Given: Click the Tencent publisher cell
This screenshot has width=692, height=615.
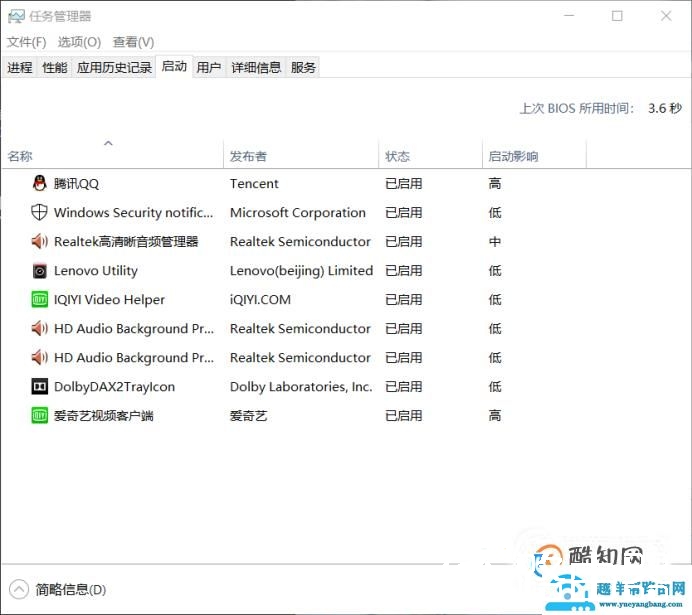Looking at the screenshot, I should 254,184.
